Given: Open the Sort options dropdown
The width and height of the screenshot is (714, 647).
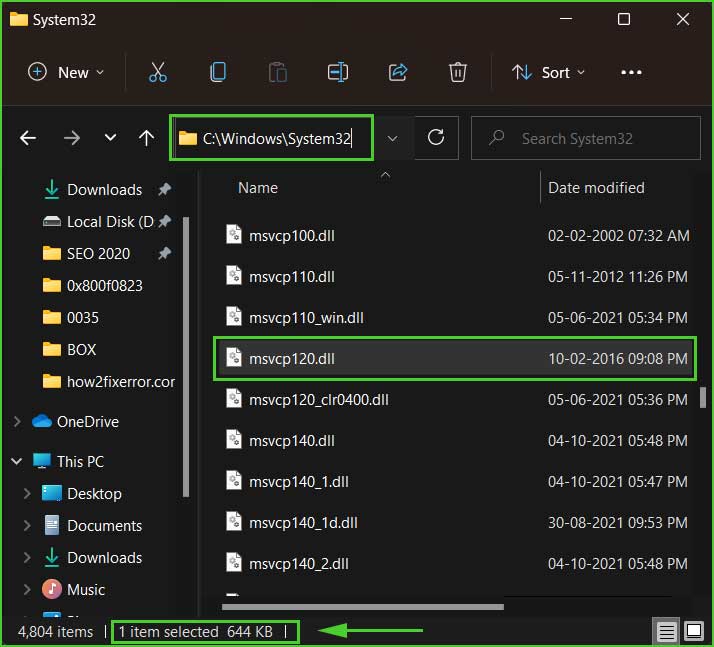Looking at the screenshot, I should pos(548,72).
